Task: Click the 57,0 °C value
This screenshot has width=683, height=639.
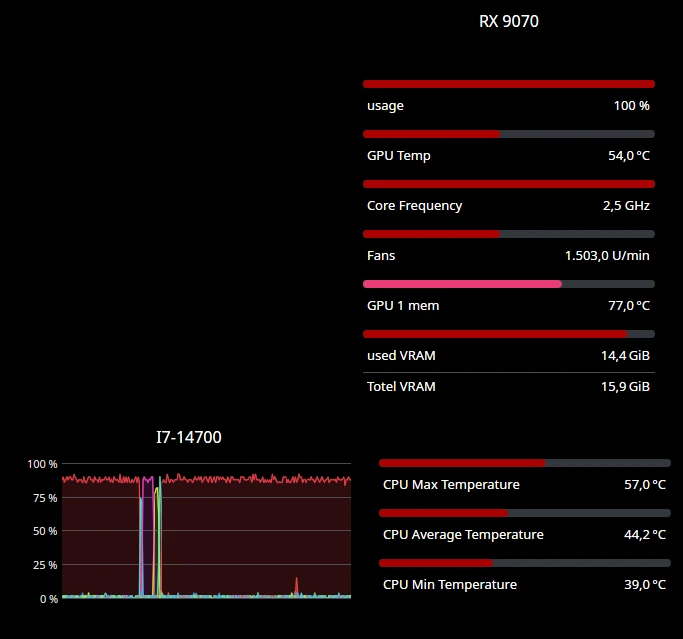Action: point(645,484)
